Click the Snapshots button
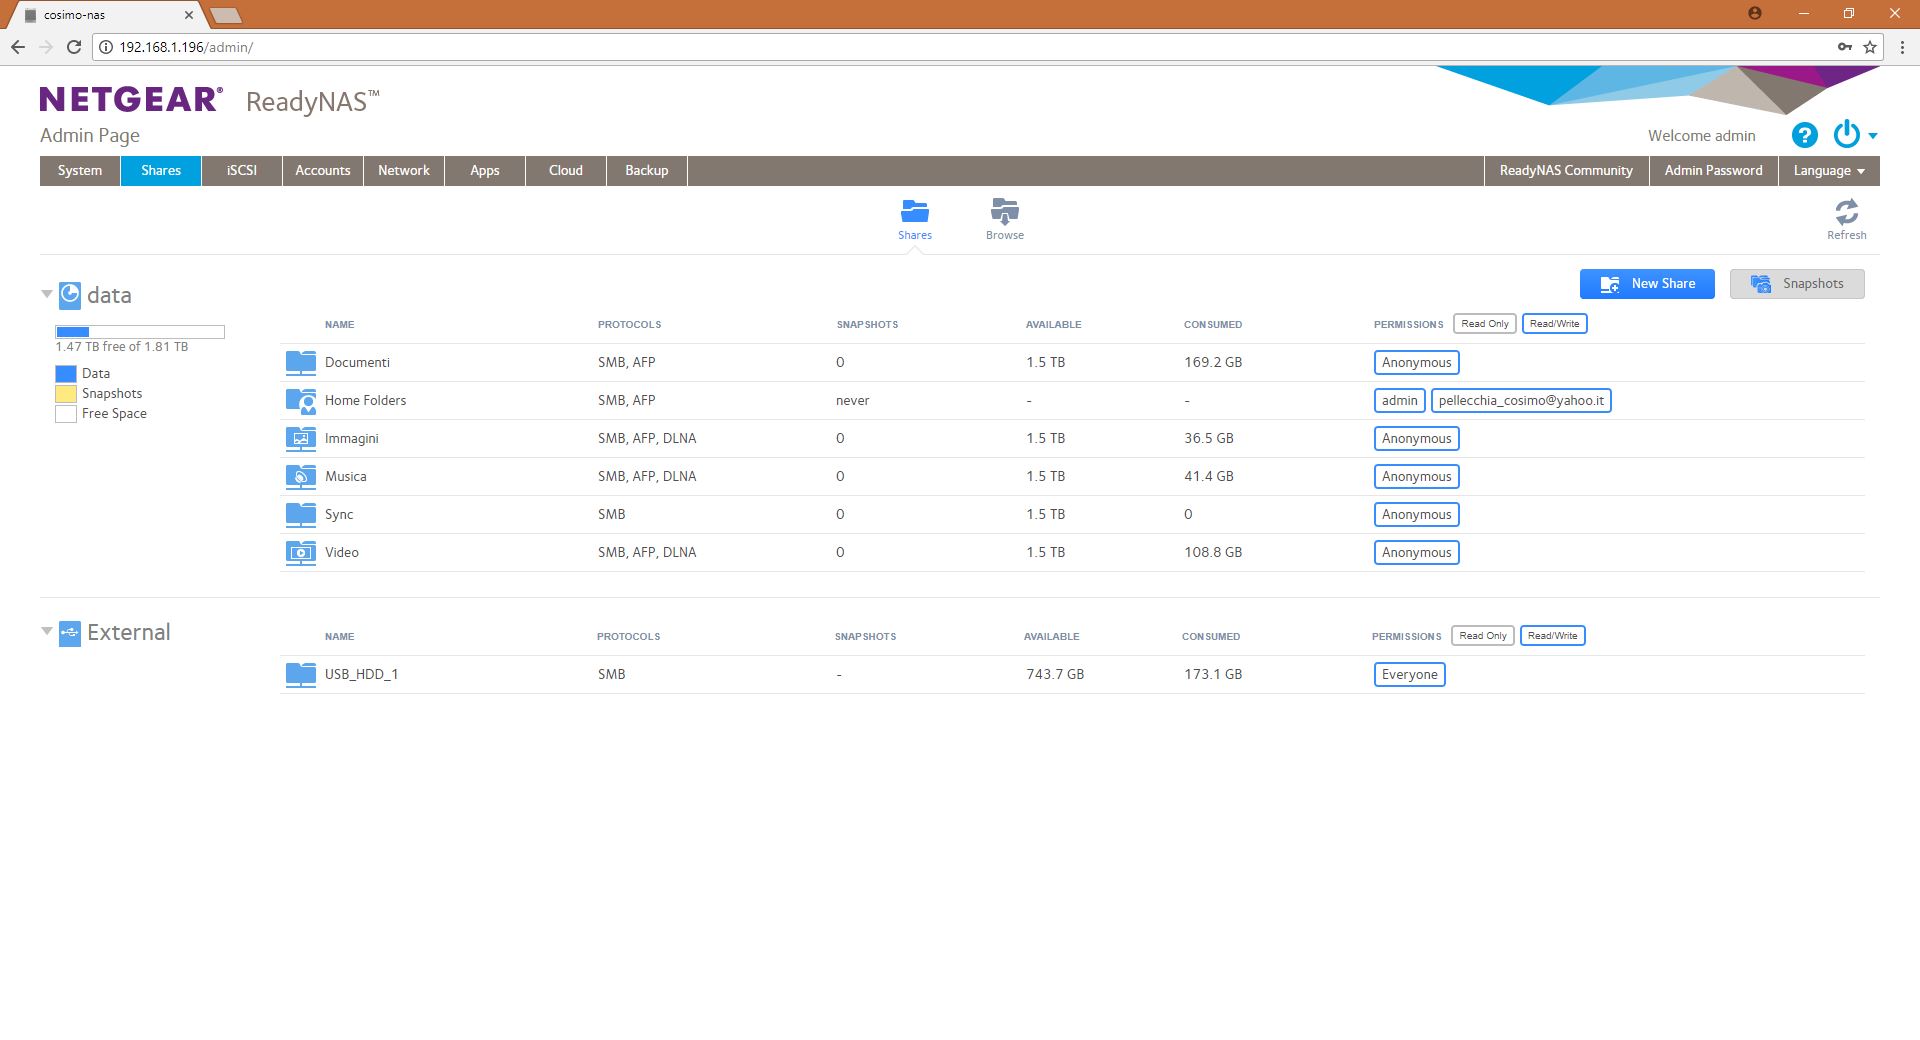Viewport: 1920px width, 1040px height. tap(1796, 284)
